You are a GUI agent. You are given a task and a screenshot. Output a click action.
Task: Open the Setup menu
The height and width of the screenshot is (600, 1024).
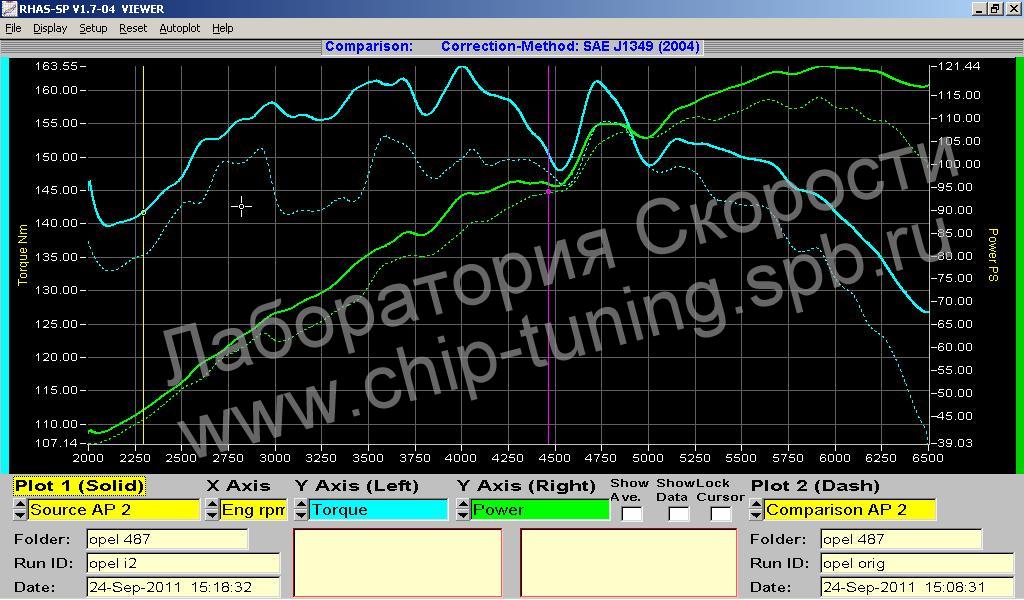(x=93, y=28)
